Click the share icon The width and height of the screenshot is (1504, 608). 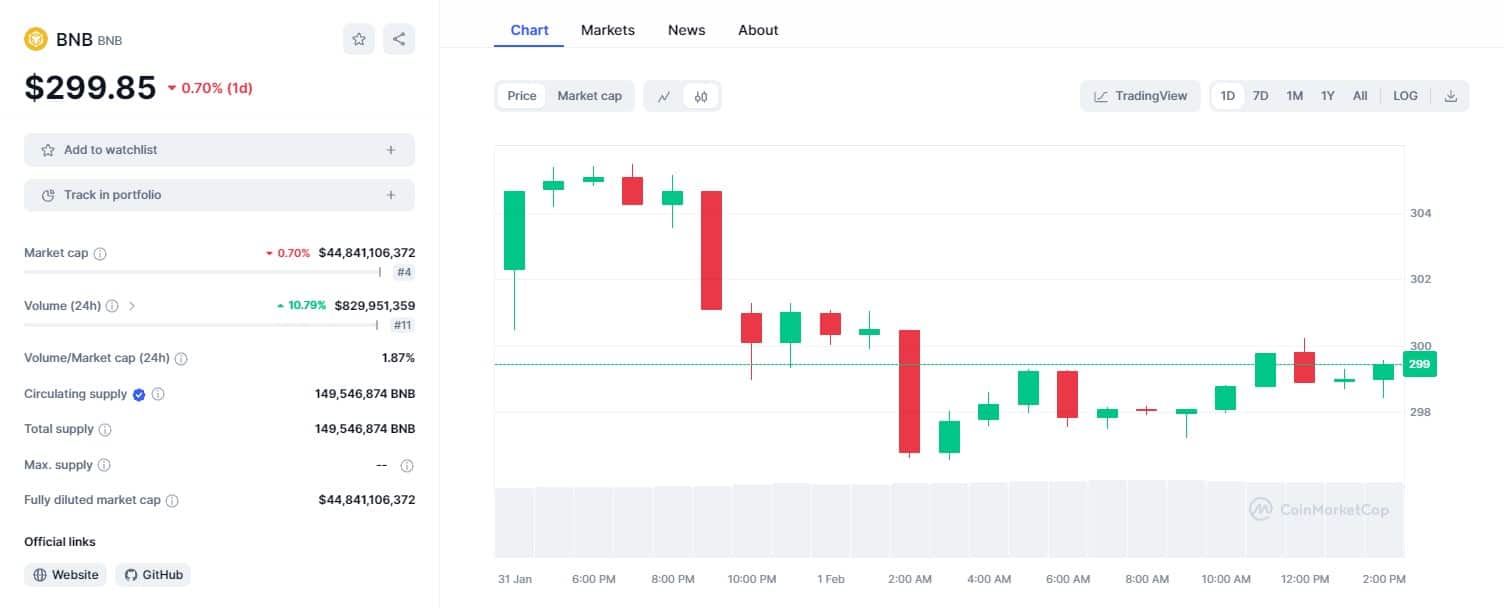399,39
